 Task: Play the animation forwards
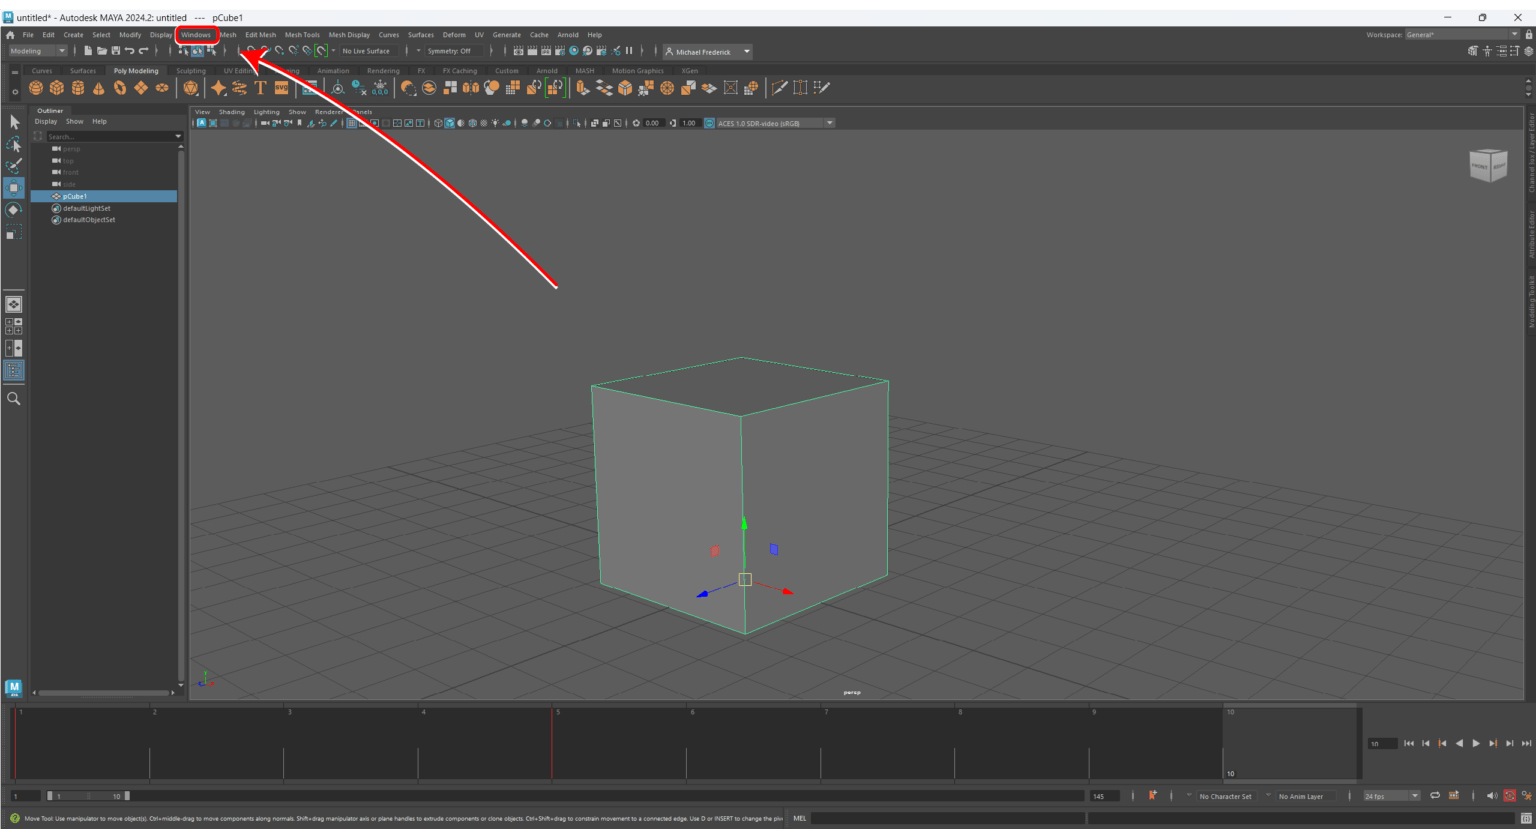[1476, 743]
